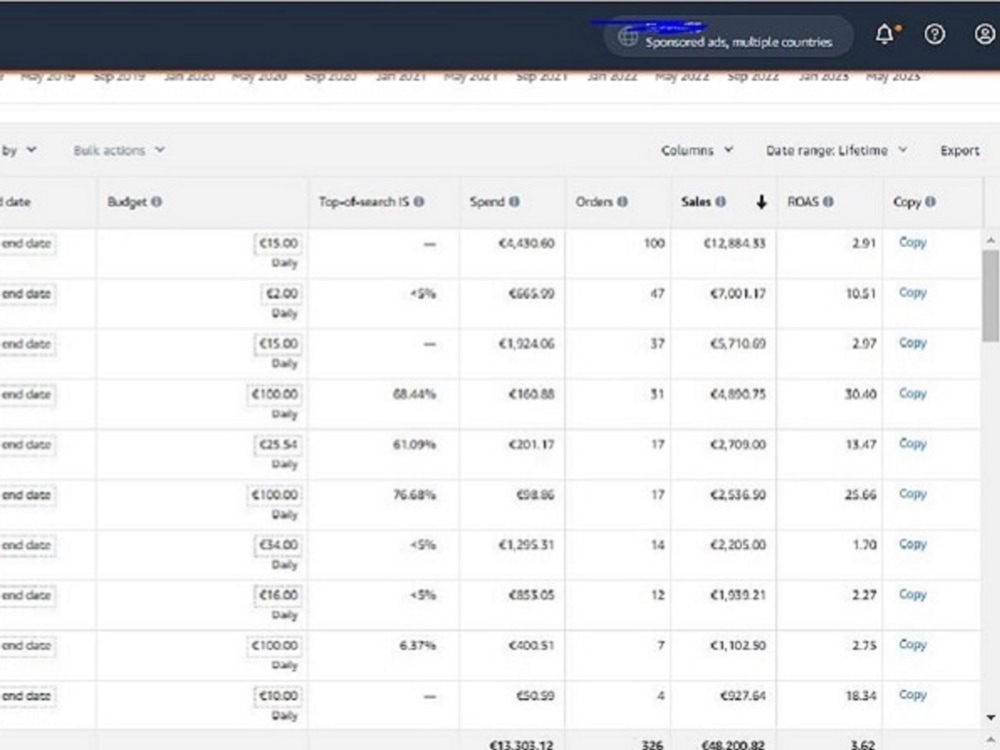Sort by the Budget column header
The height and width of the screenshot is (750, 1000).
pyautogui.click(x=127, y=202)
